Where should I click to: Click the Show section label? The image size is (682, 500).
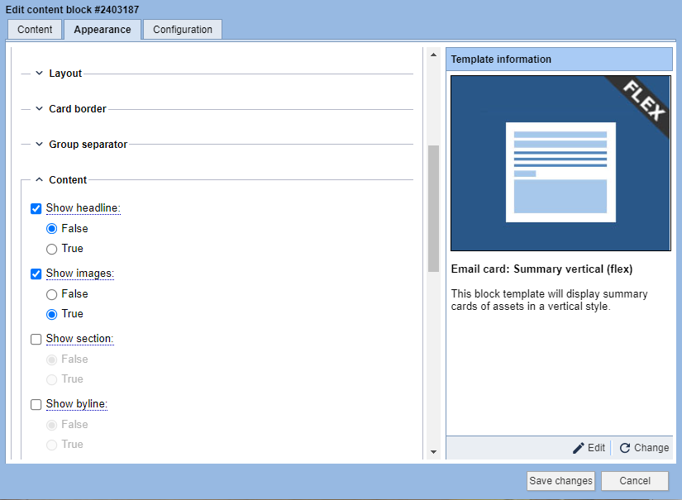tap(80, 339)
